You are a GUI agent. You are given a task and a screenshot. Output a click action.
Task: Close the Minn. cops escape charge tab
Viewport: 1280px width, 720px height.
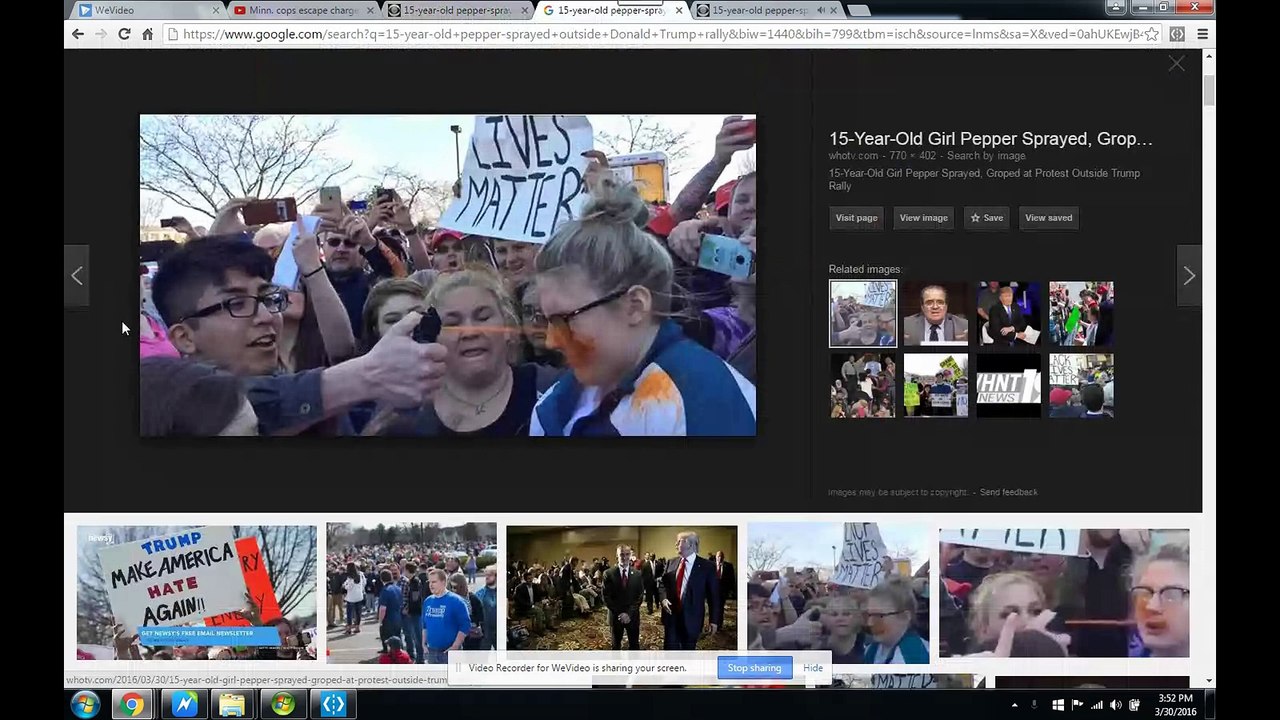coord(370,11)
